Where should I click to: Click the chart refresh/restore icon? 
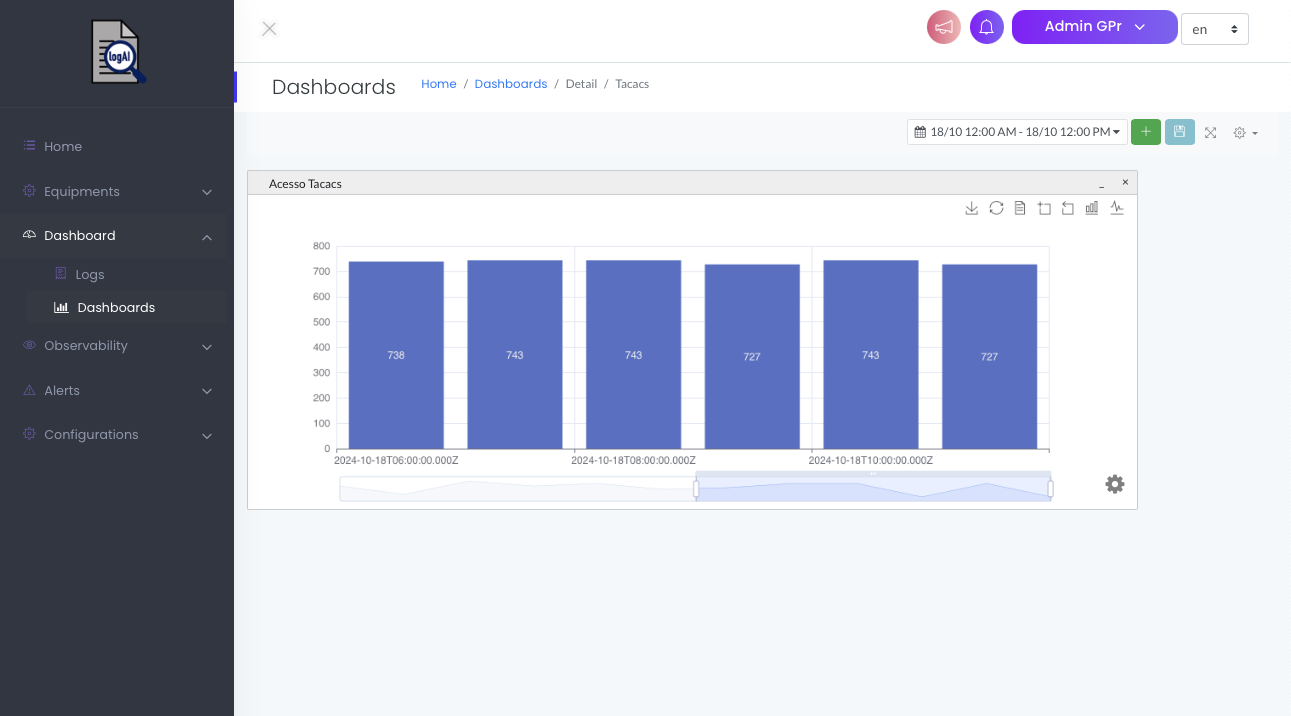click(996, 208)
